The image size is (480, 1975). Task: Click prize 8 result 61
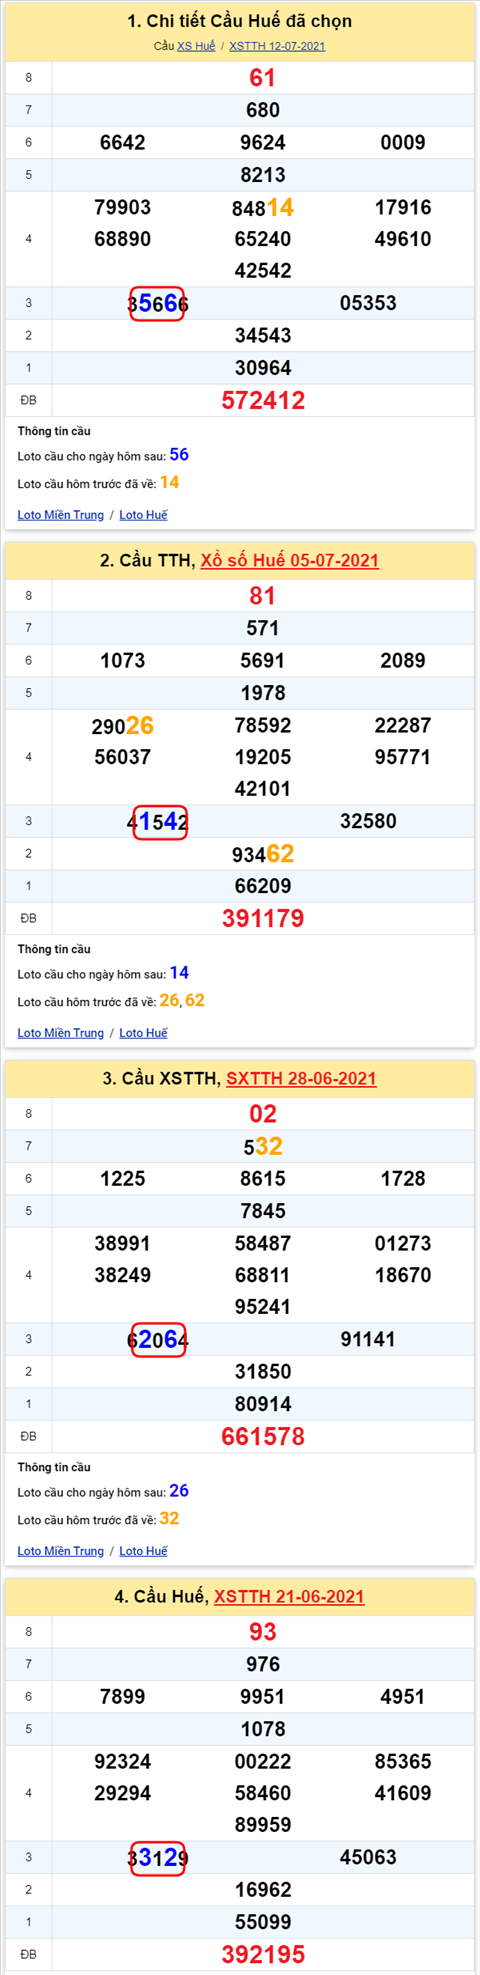coord(263,78)
